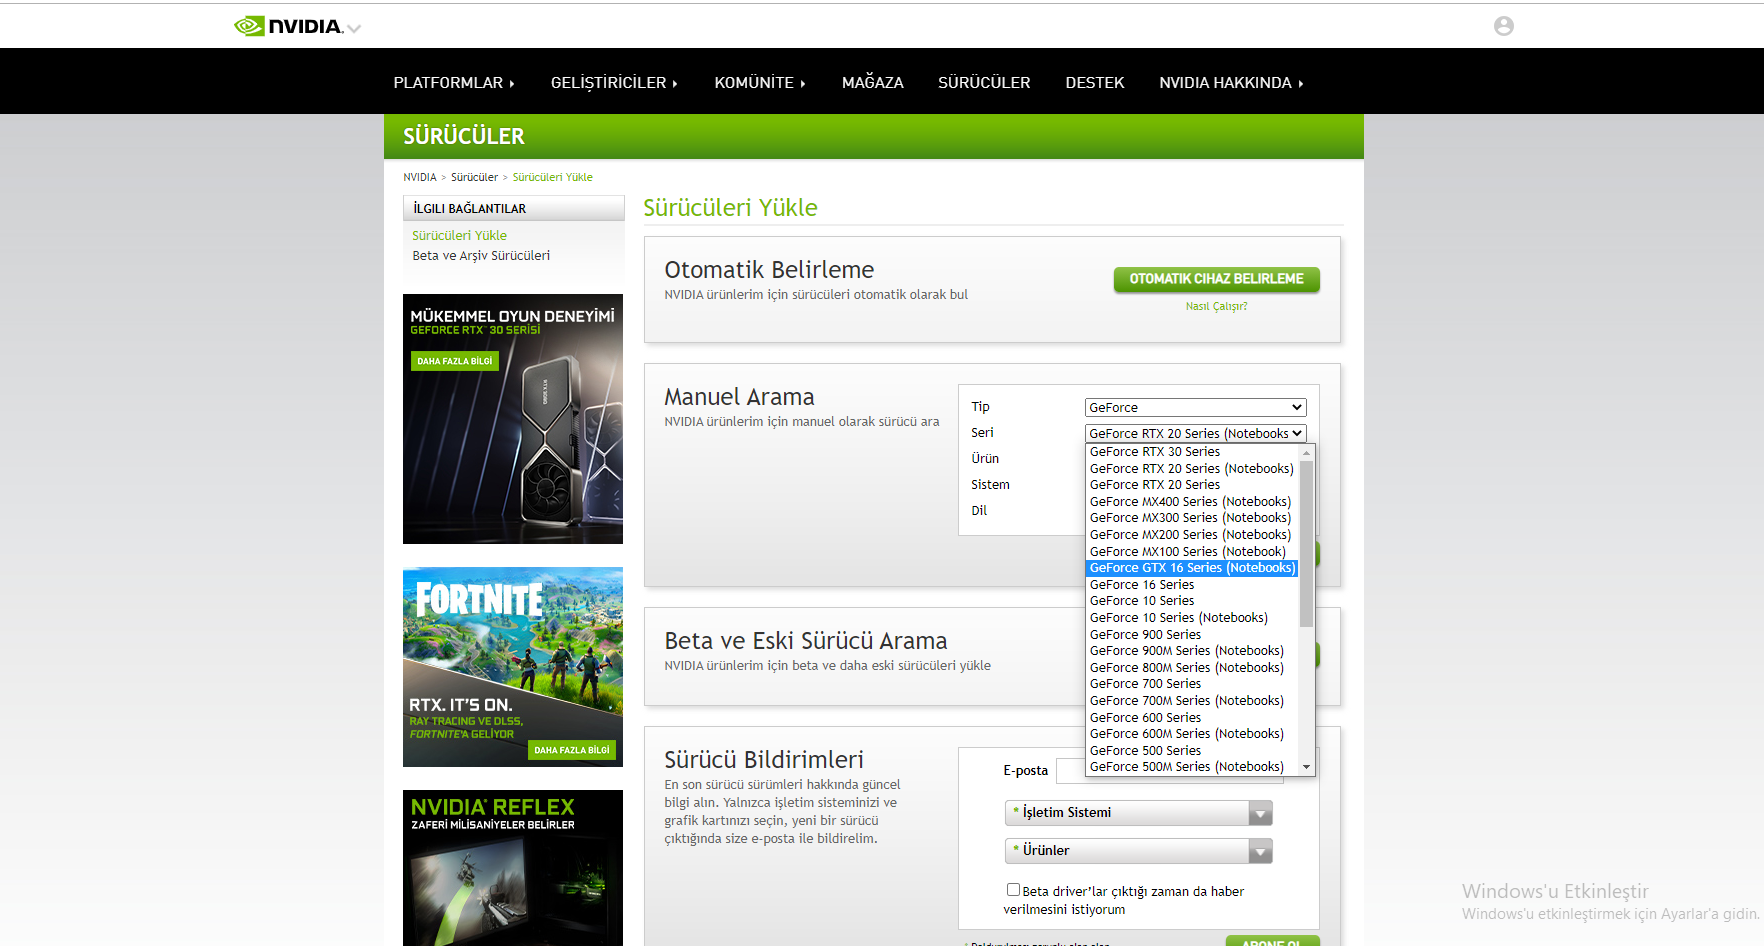Screen dimensions: 1764x946
Task: Click the Seri list scroll-down arrow
Action: 1306,767
